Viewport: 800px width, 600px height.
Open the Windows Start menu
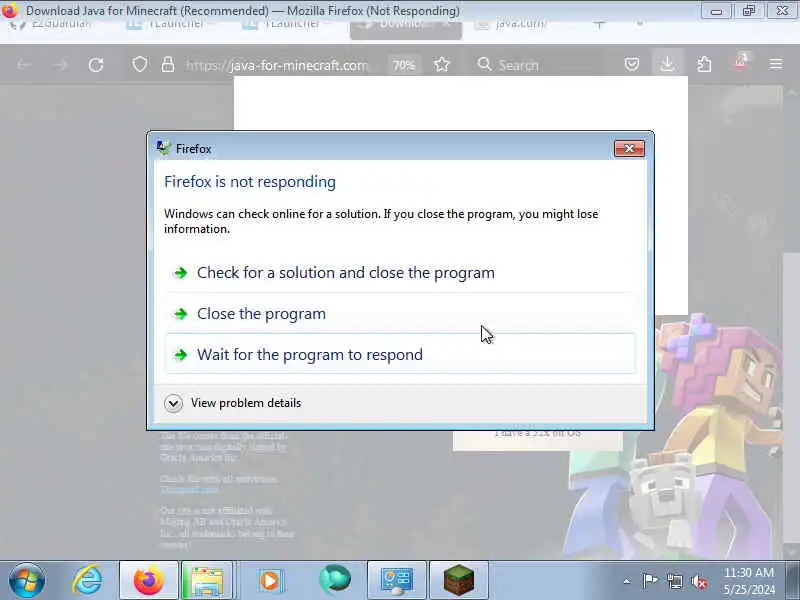[x=27, y=580]
